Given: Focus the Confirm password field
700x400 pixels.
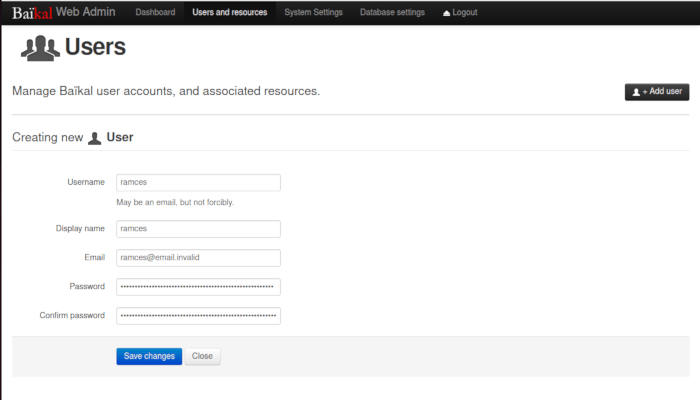Looking at the screenshot, I should click(x=198, y=316).
